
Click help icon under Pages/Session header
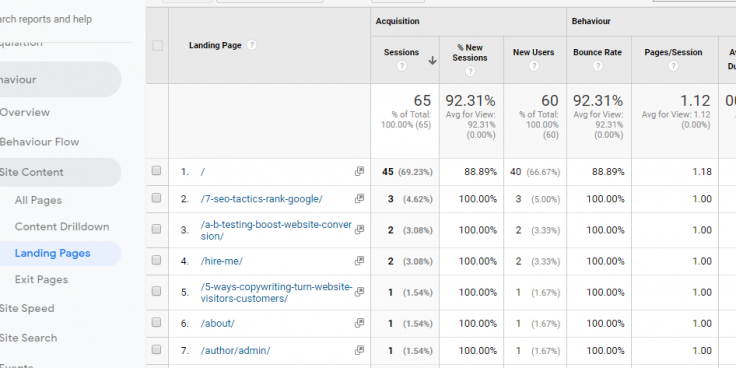pyautogui.click(x=673, y=66)
